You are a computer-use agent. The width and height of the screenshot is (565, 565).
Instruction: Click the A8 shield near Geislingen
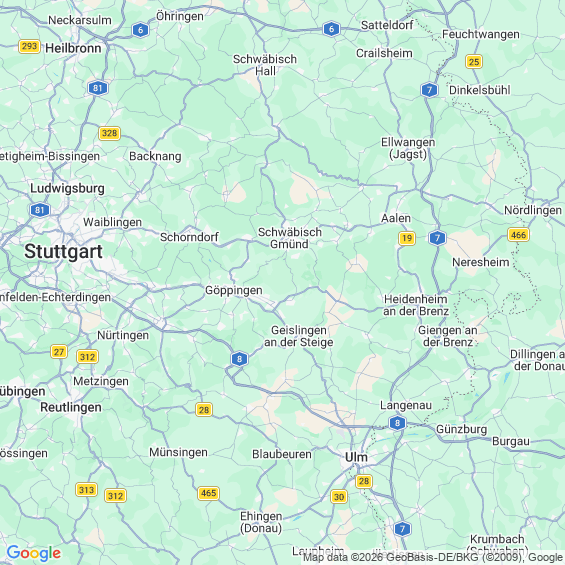click(x=239, y=359)
